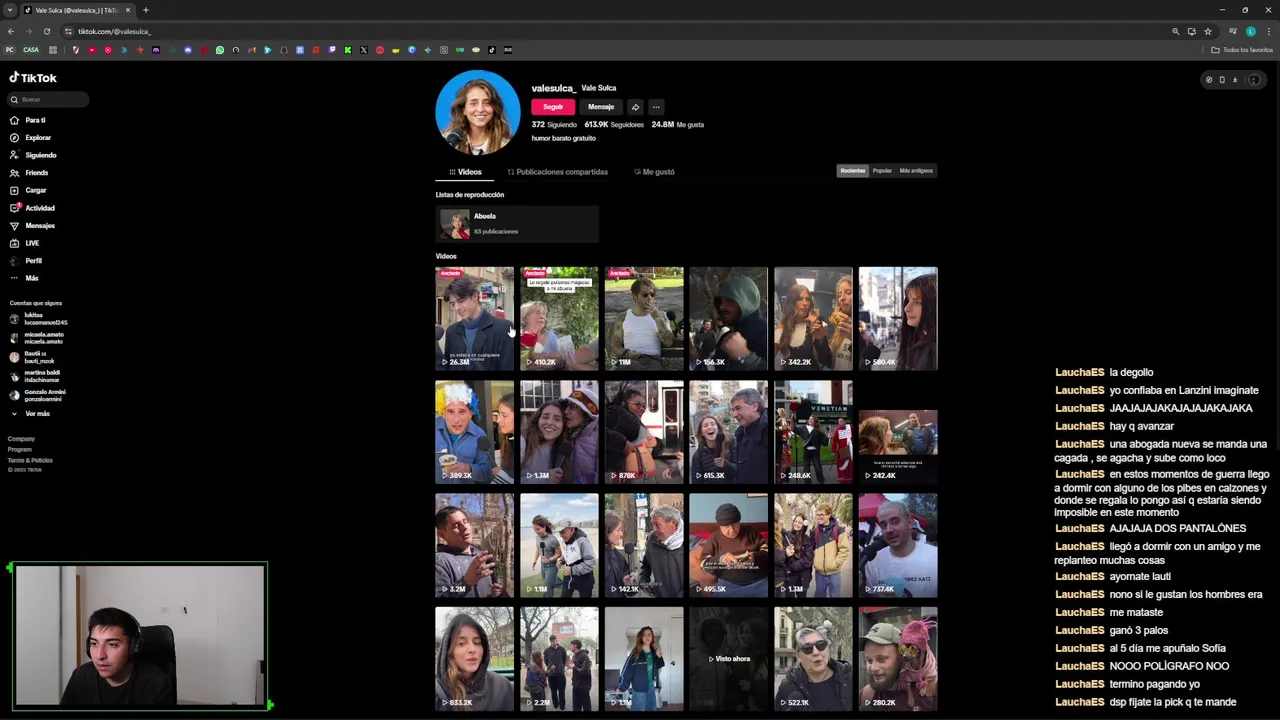
Task: Open Explorar in the sidebar
Action: point(31,138)
